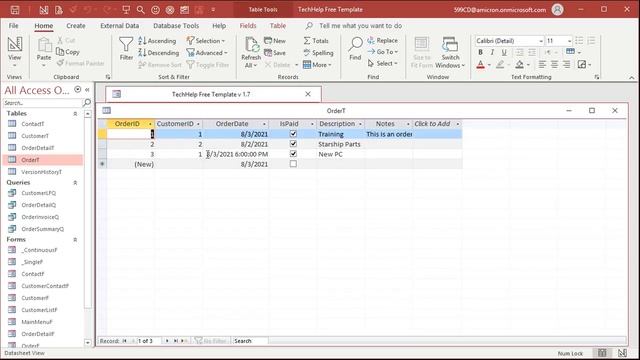Center align text
The width and height of the screenshot is (640, 360).
pos(554,64)
